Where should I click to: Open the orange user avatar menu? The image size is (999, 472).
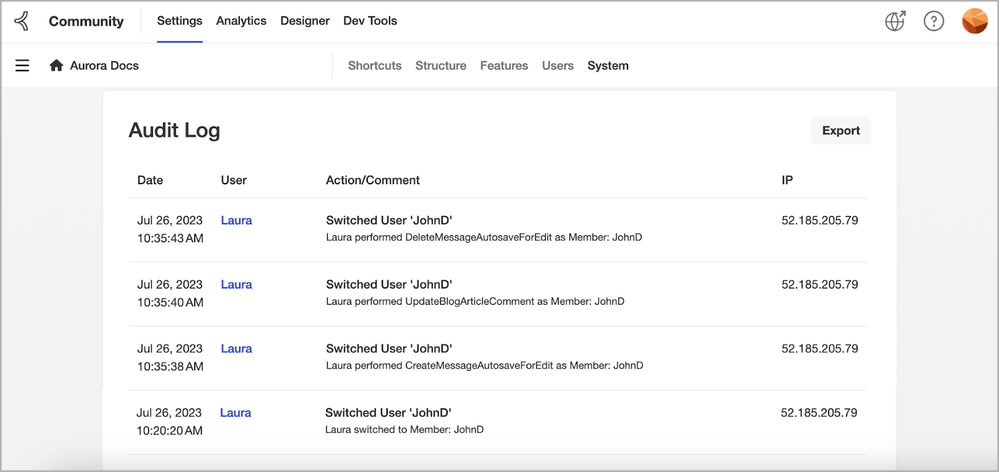click(974, 21)
